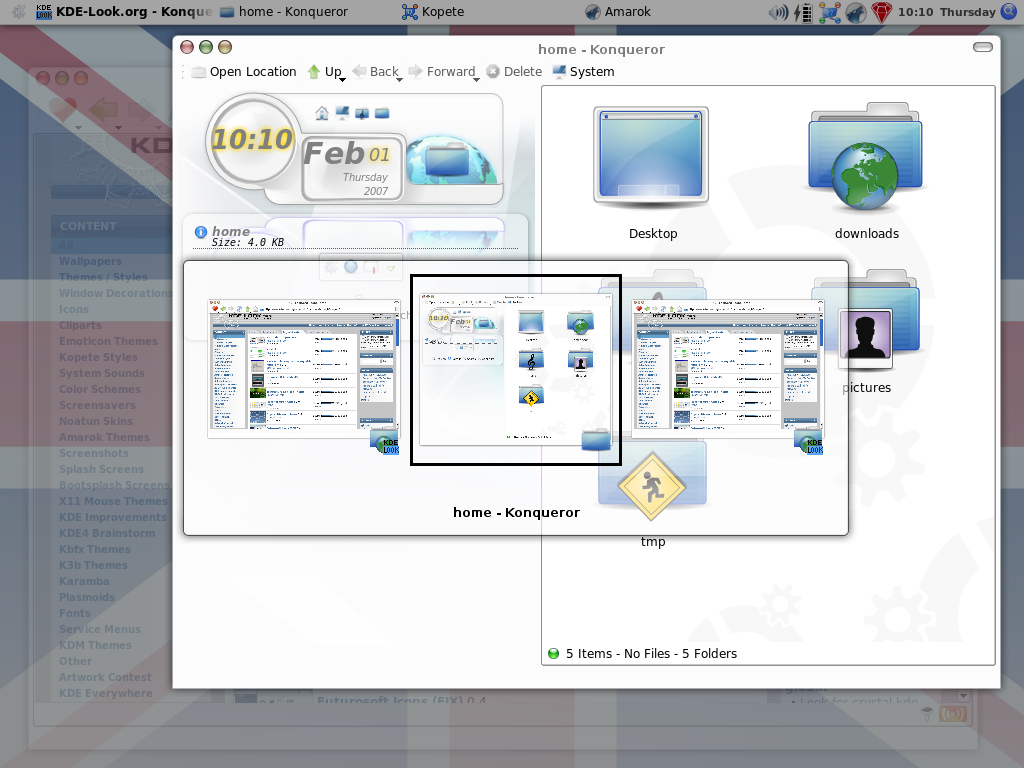Click the Service Menus link in KDE-Look
This screenshot has height=768, width=1024.
[x=100, y=629]
